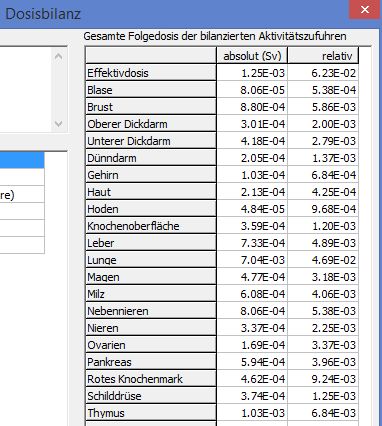
Task: Click absolute value 6.08E-04 for Milz
Action: tap(252, 294)
